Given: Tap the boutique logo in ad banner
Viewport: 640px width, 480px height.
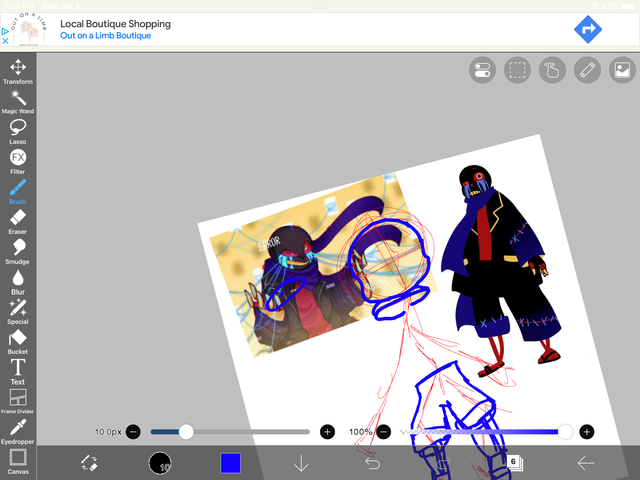Looking at the screenshot, I should [29, 29].
